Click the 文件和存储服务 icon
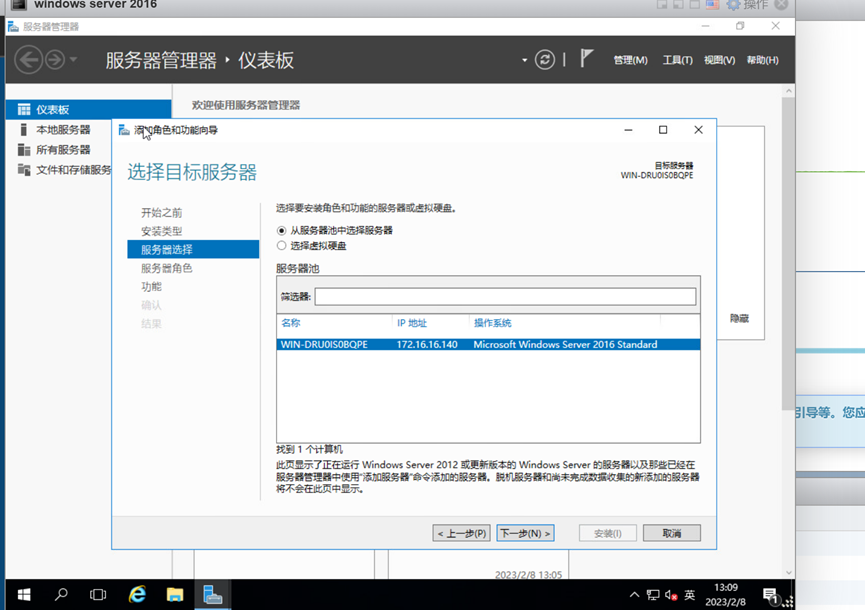This screenshot has width=865, height=610. (24, 169)
